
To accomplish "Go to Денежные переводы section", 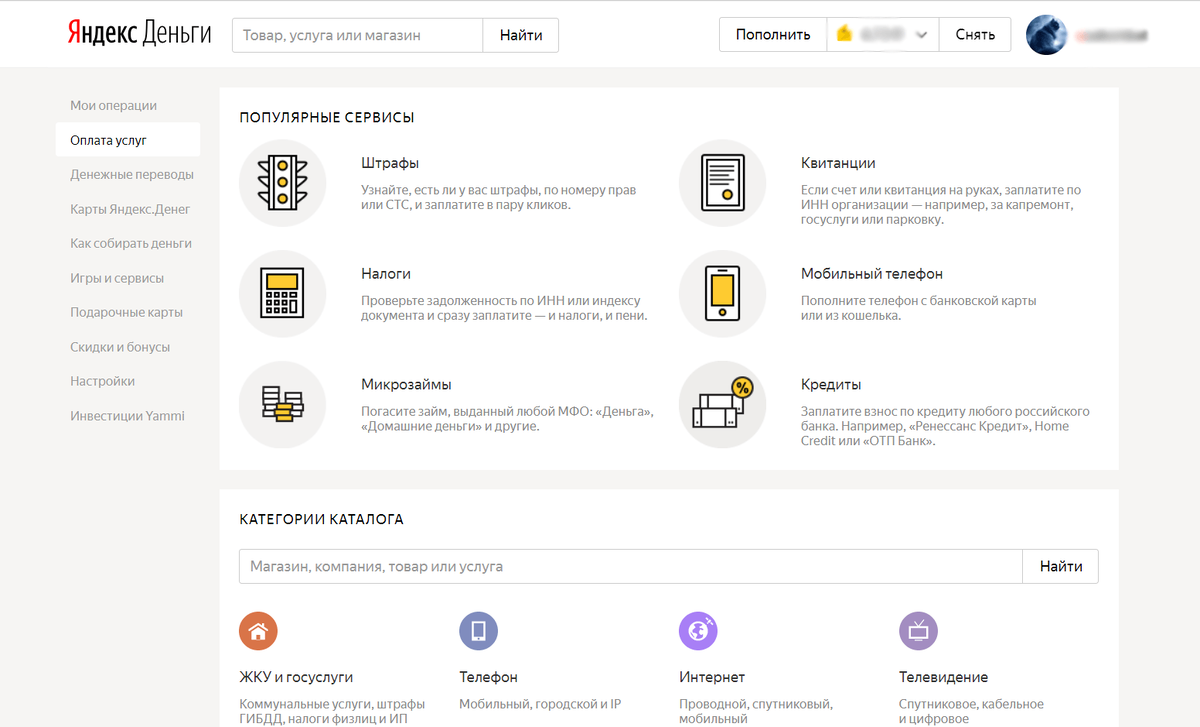I will (x=132, y=174).
